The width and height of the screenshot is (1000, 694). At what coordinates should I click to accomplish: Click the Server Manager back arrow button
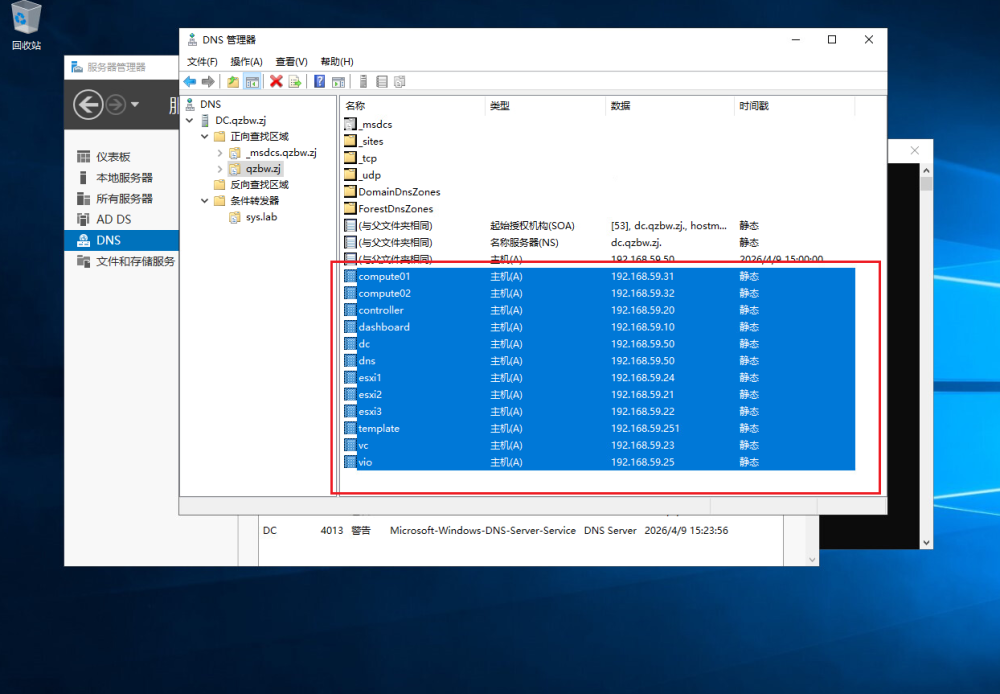click(88, 104)
